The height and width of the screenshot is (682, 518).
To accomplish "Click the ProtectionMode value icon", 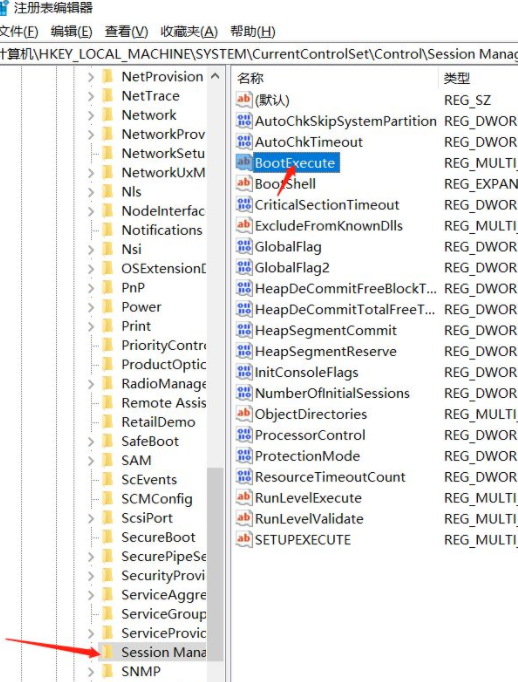I will point(244,455).
